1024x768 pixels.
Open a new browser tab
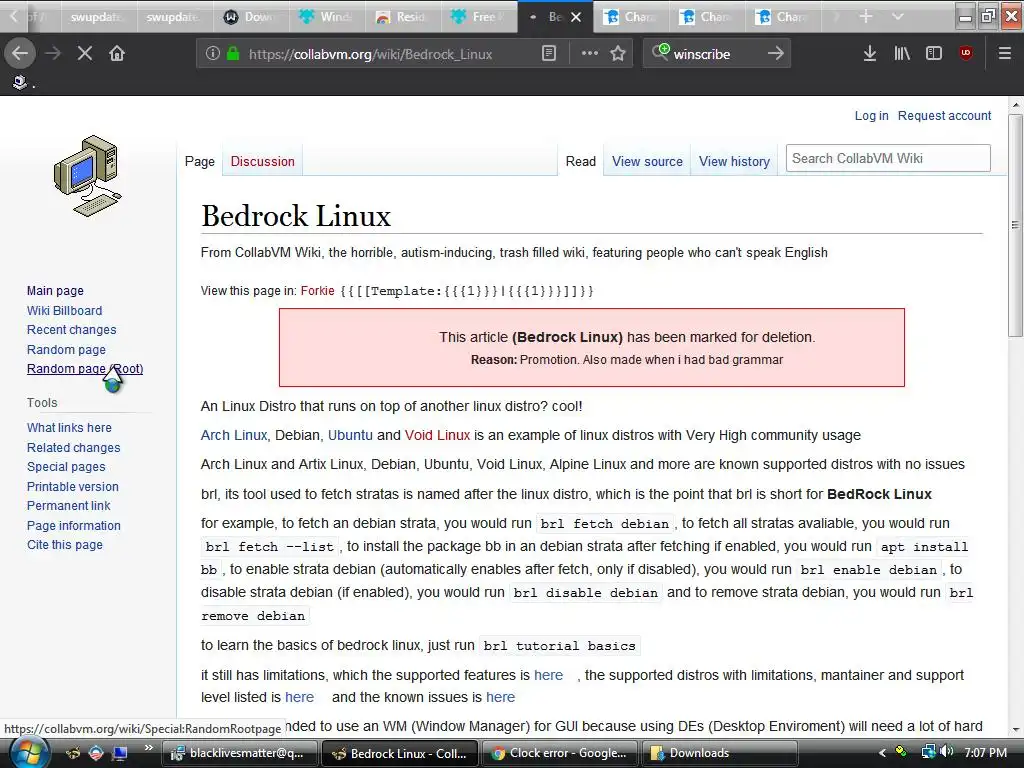866,16
